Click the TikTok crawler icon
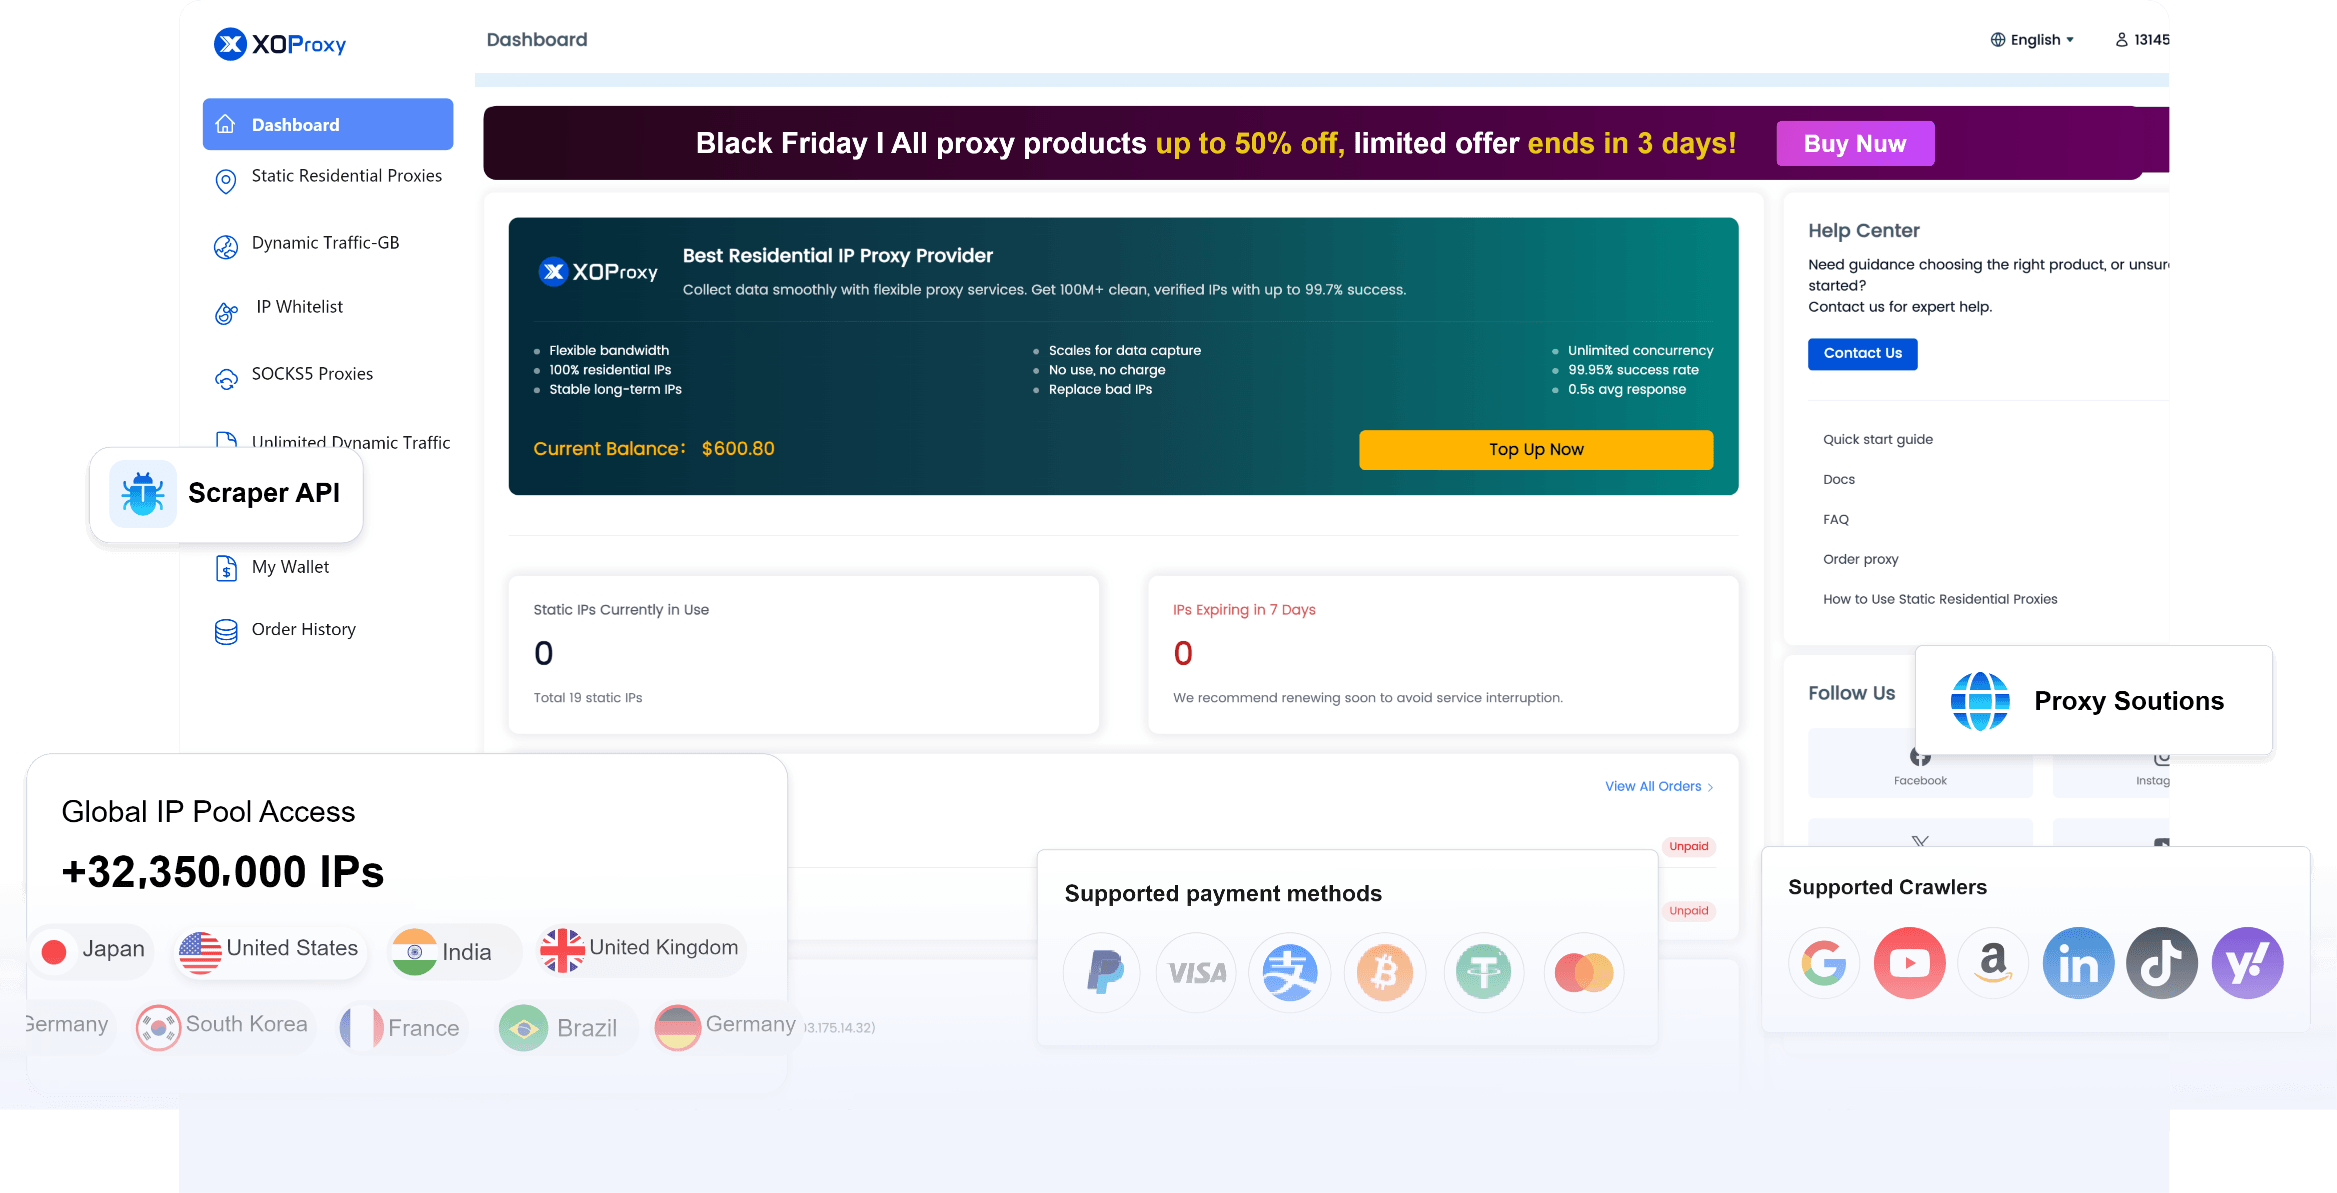This screenshot has height=1193, width=2337. tap(2162, 963)
